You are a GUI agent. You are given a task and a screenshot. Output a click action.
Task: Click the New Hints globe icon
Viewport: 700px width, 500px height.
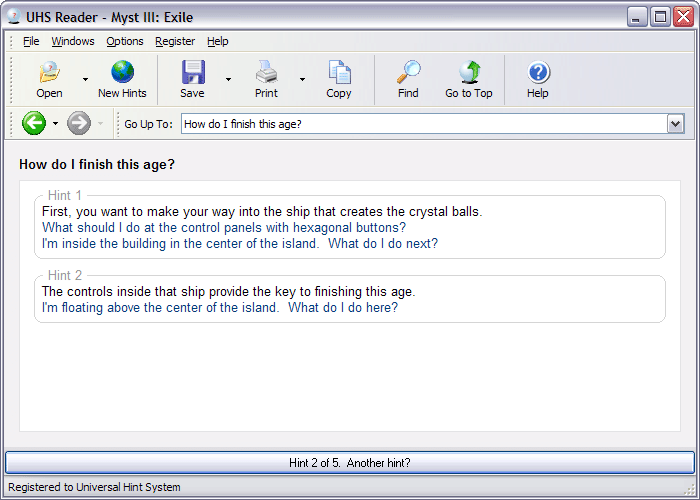pos(122,72)
